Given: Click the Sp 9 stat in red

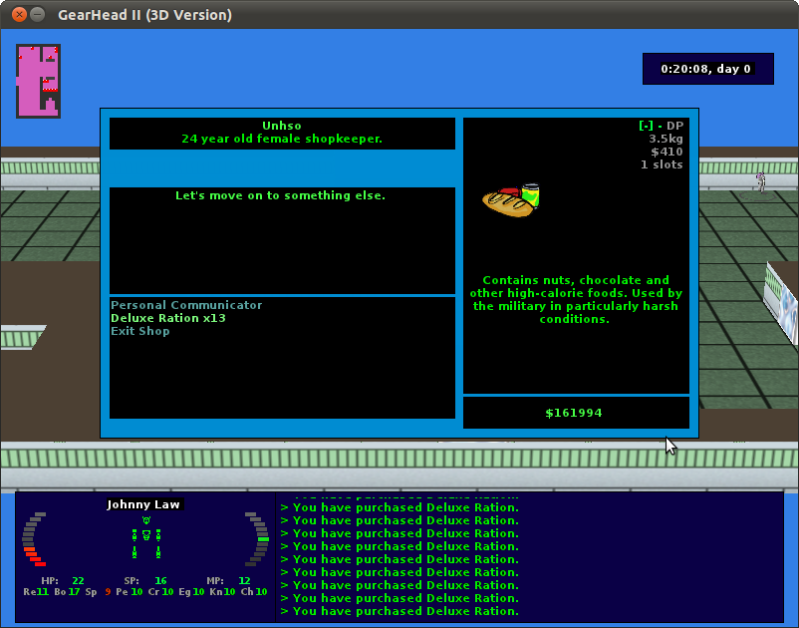Looking at the screenshot, I should (x=98, y=592).
